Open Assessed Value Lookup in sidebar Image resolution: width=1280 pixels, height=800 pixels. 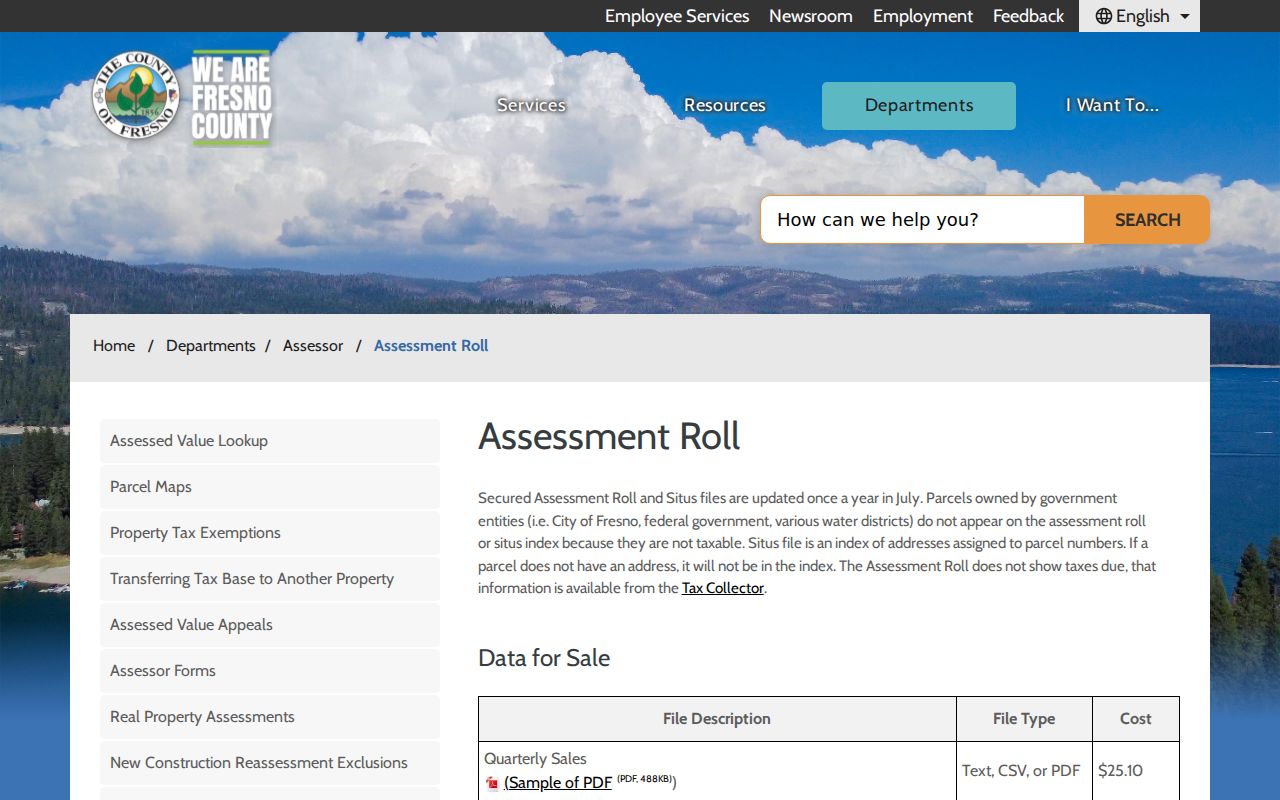click(270, 441)
